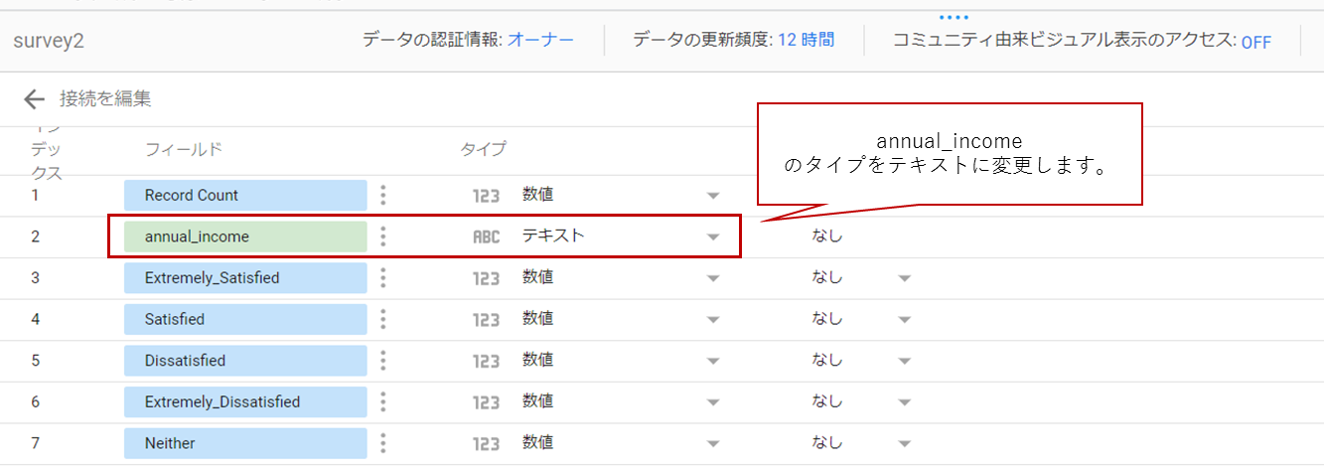Click the フィールド column header

[x=183, y=150]
